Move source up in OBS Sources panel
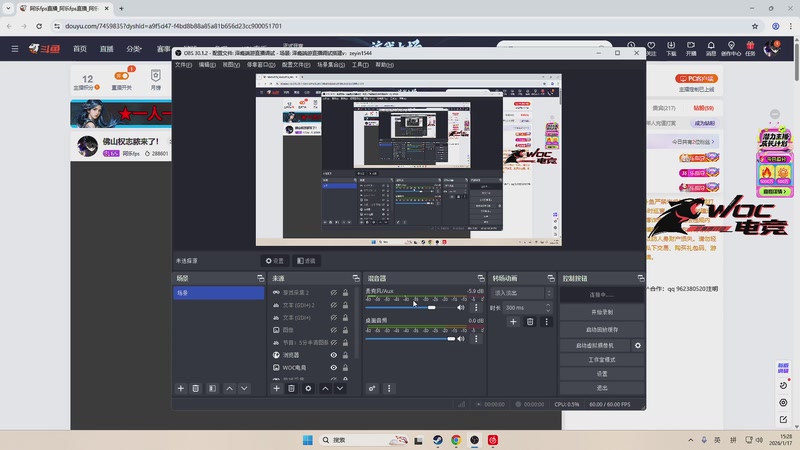The width and height of the screenshot is (800, 450). pyautogui.click(x=325, y=388)
